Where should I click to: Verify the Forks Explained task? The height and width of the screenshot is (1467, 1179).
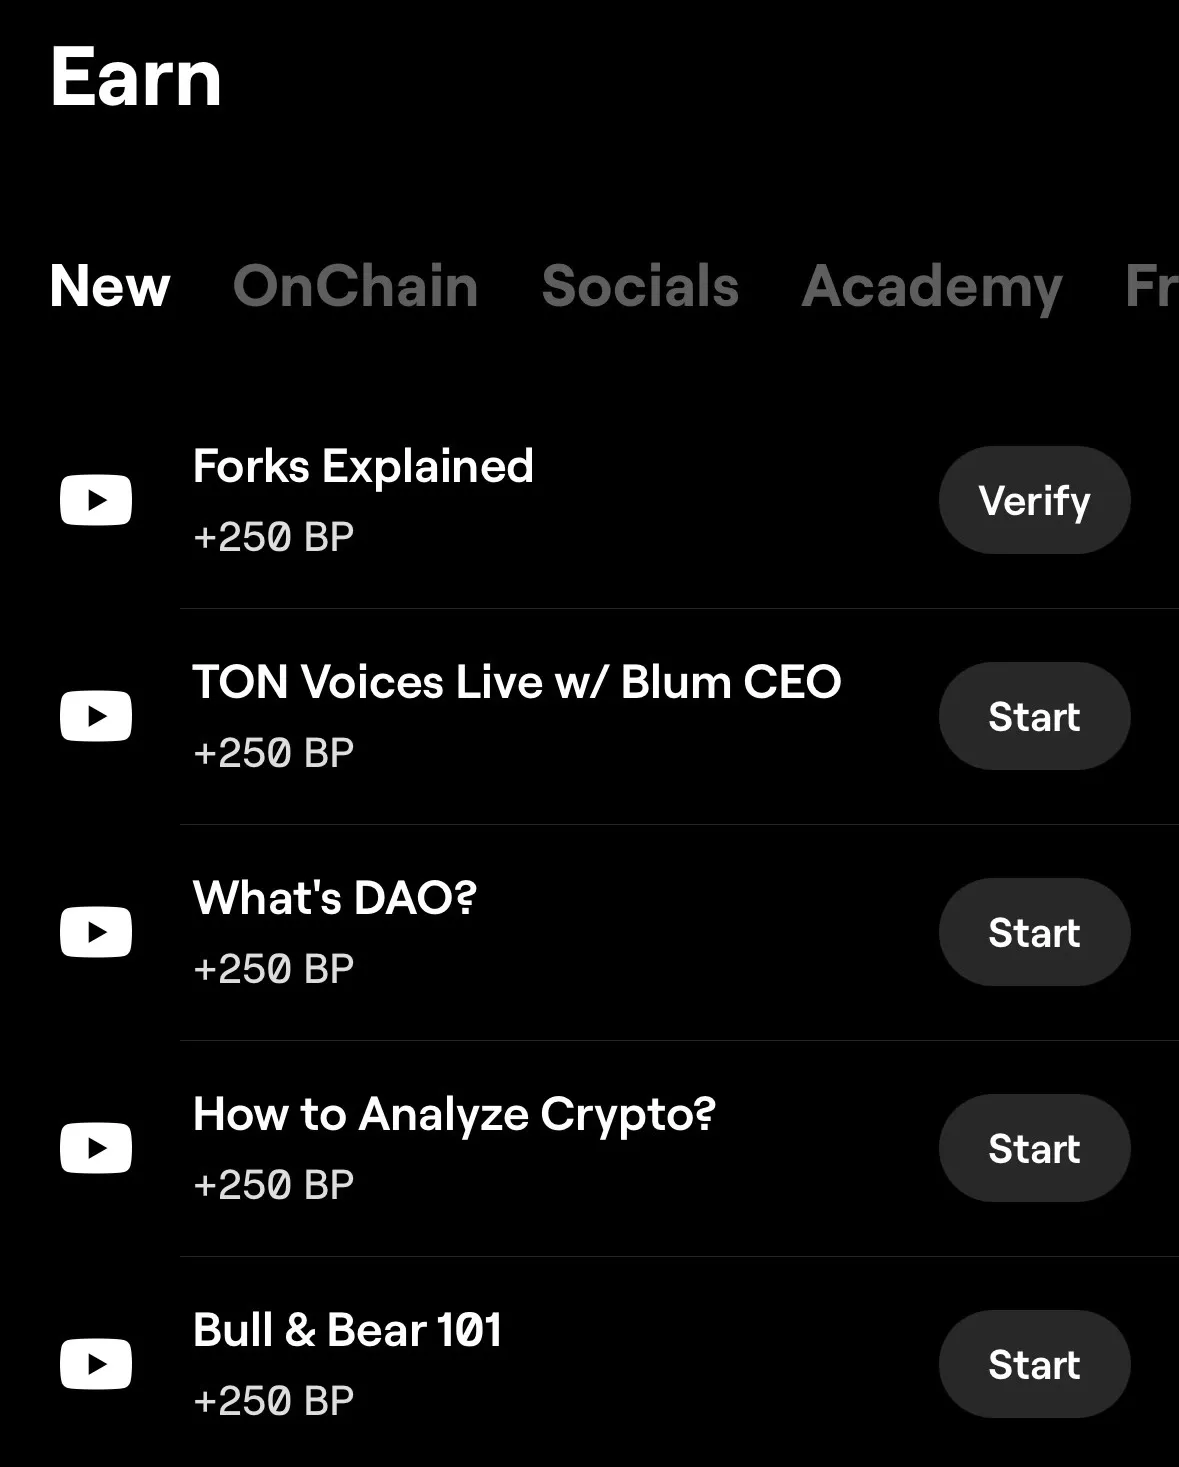click(x=1034, y=500)
